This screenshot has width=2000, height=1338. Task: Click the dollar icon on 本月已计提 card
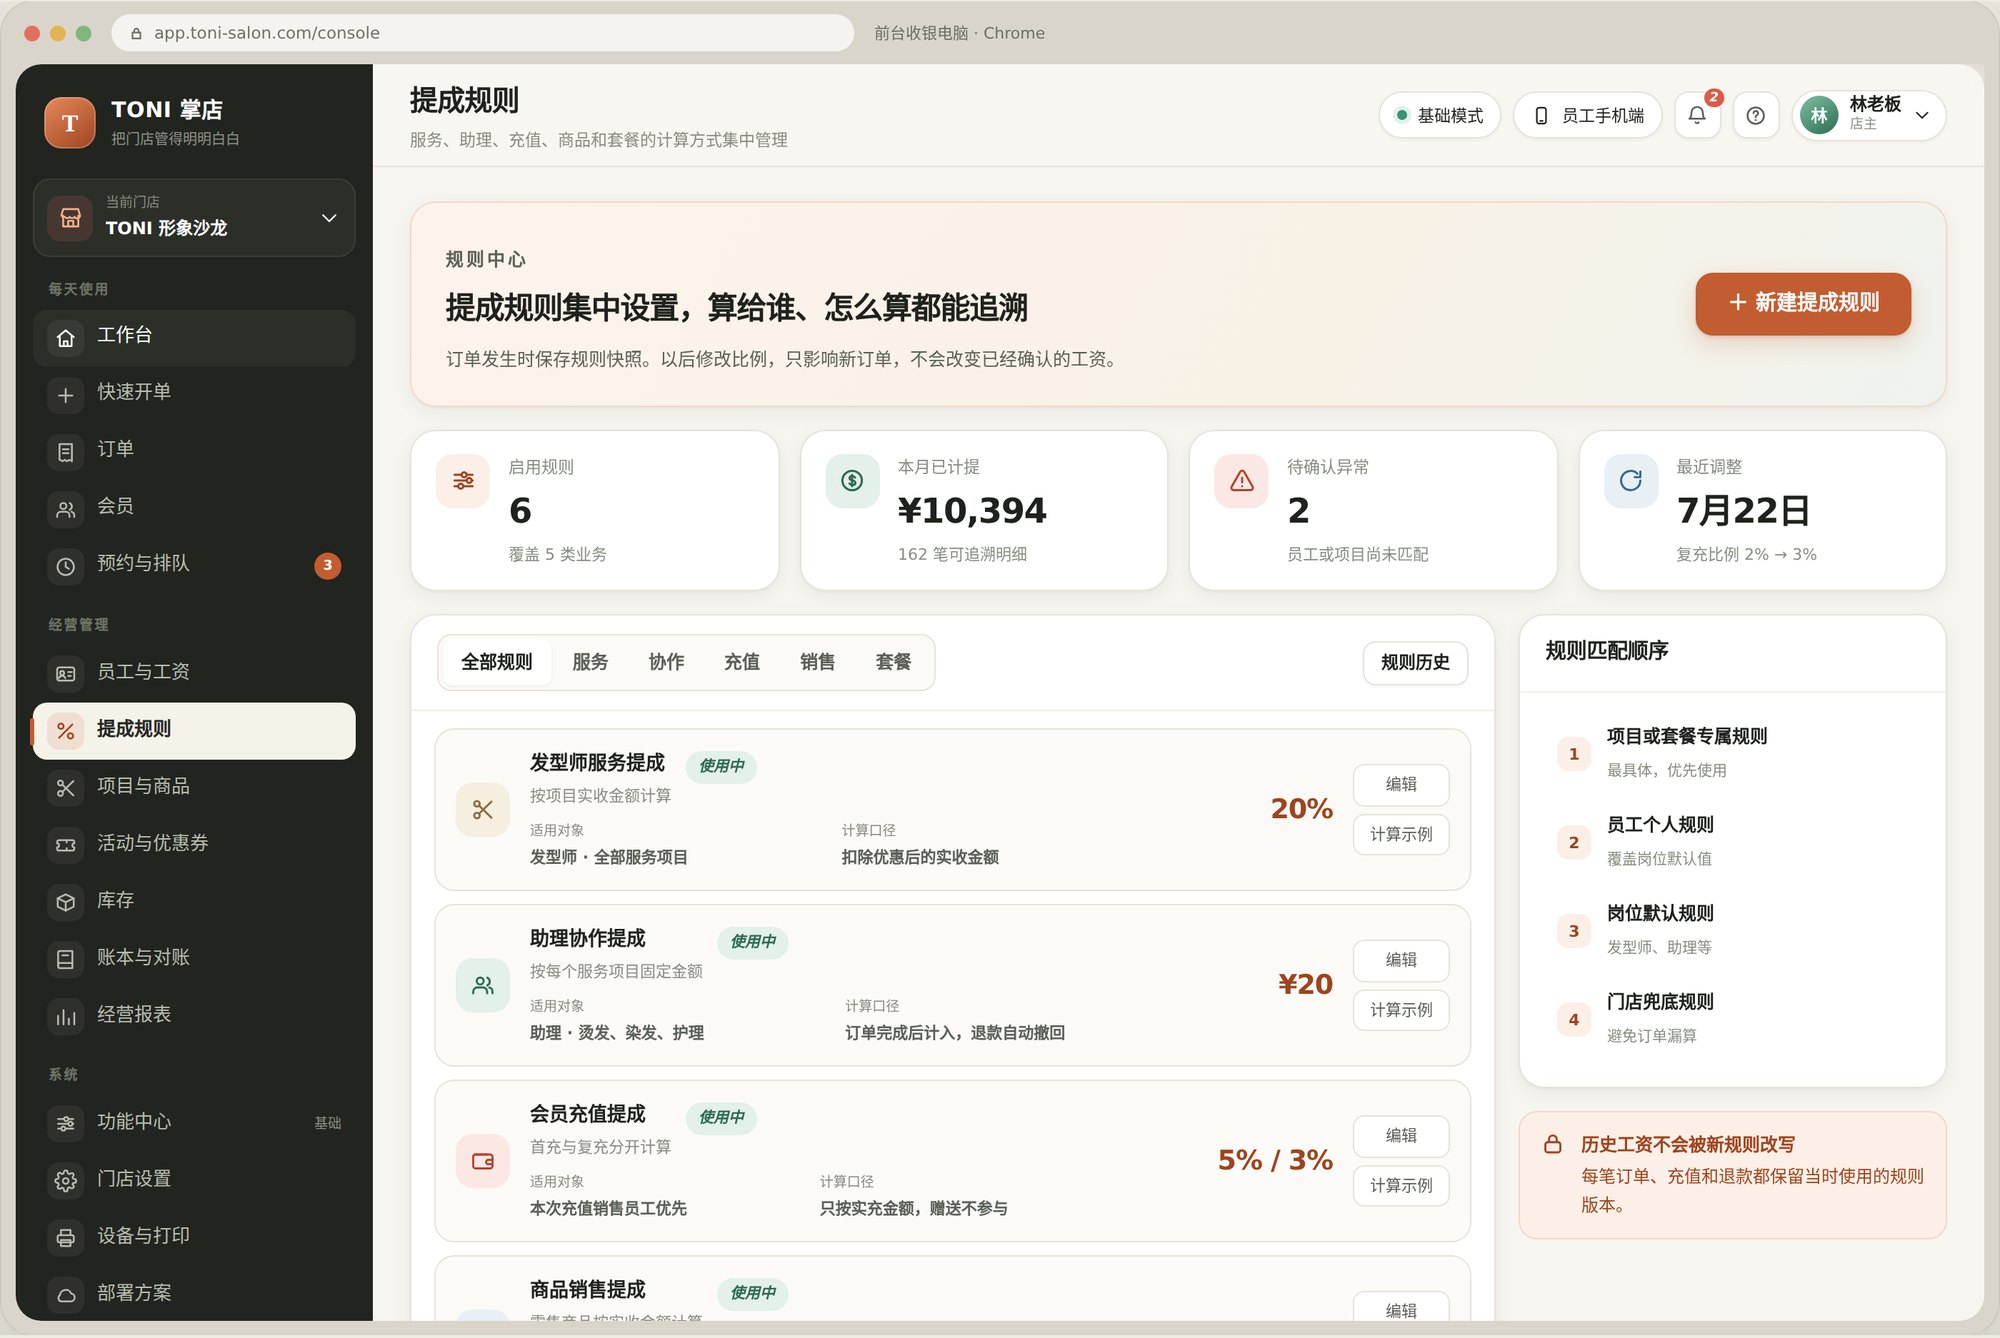point(852,481)
